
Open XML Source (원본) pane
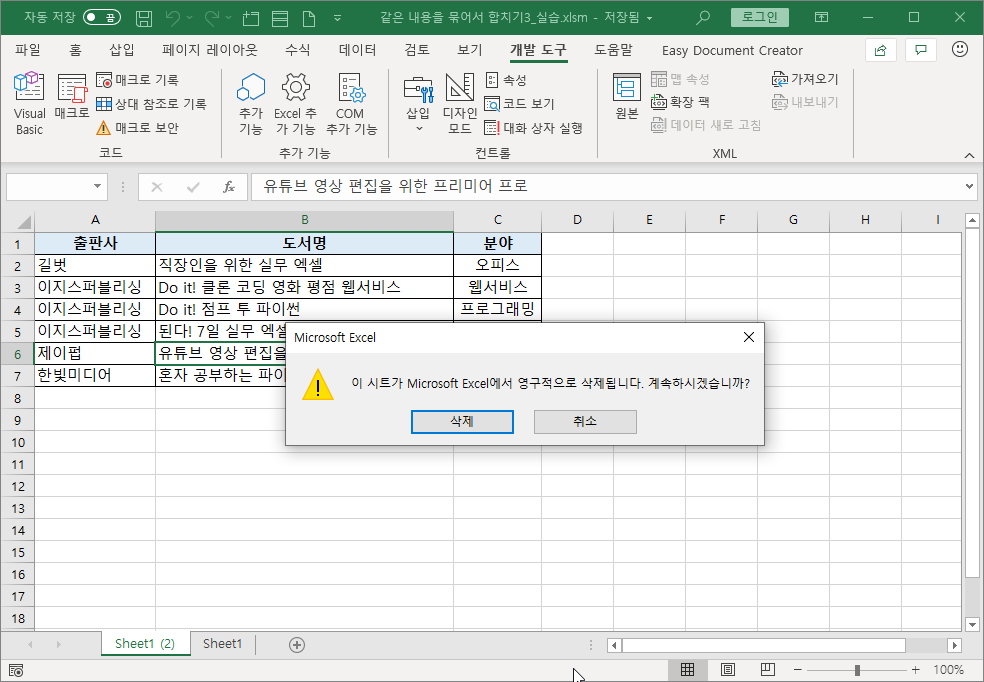pyautogui.click(x=626, y=96)
